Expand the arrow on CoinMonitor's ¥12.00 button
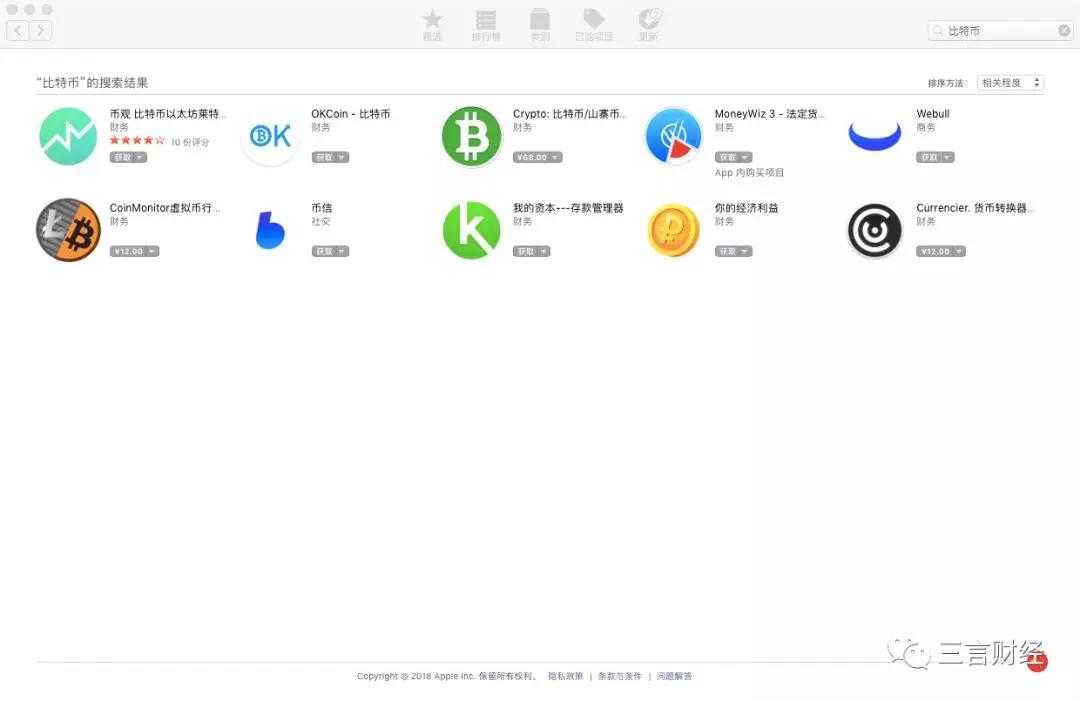The height and width of the screenshot is (701, 1080). point(152,251)
